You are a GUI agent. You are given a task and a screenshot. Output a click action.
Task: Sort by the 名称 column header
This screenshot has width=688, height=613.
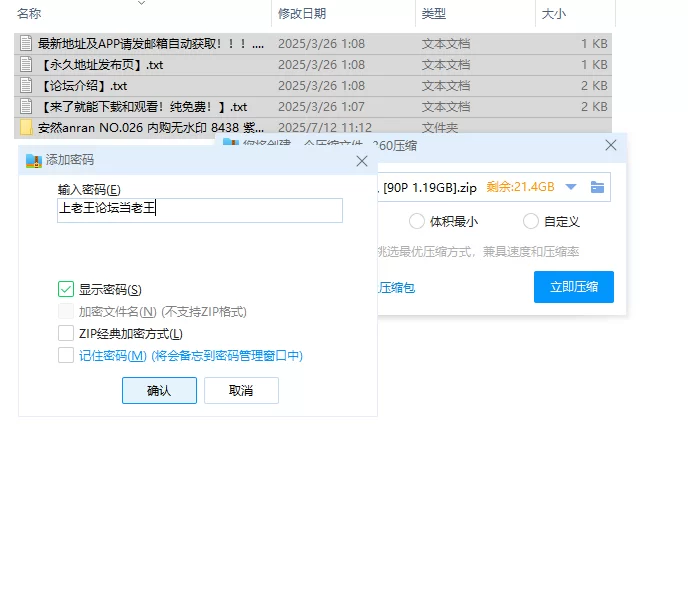coord(29,14)
